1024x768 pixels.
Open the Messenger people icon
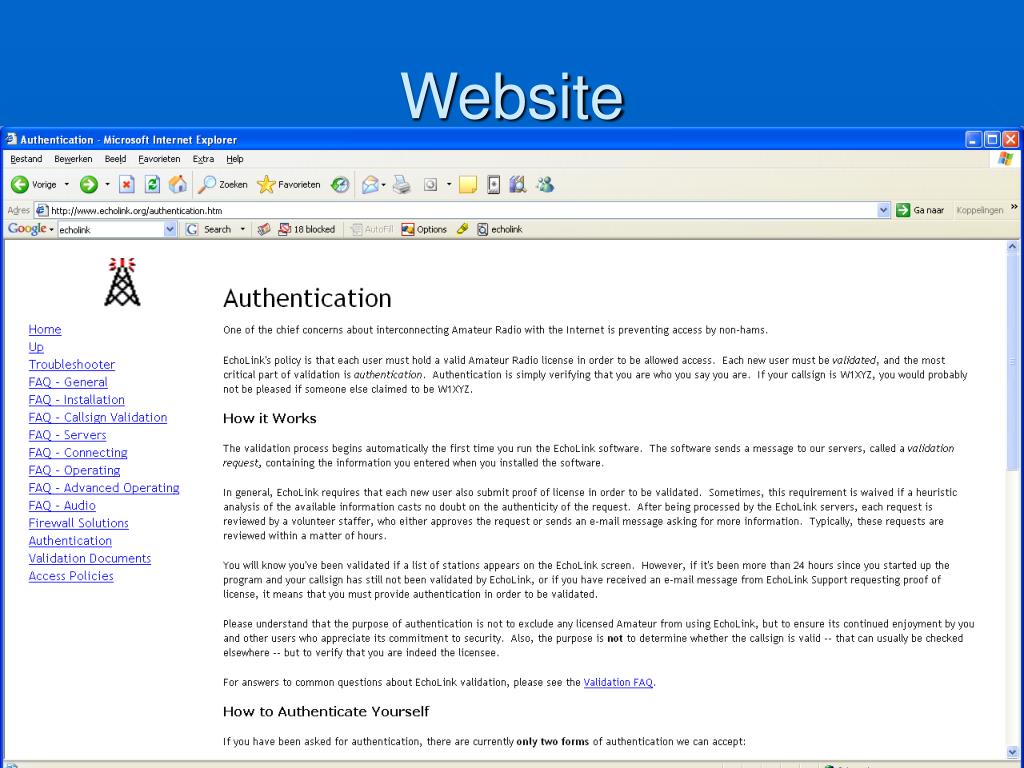pyautogui.click(x=545, y=185)
